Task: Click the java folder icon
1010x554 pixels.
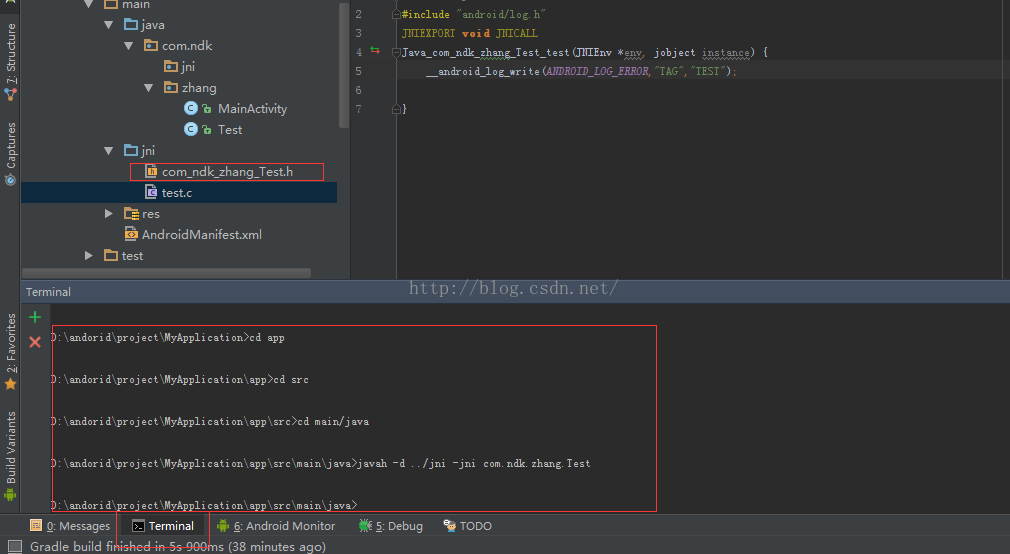Action: [x=131, y=24]
